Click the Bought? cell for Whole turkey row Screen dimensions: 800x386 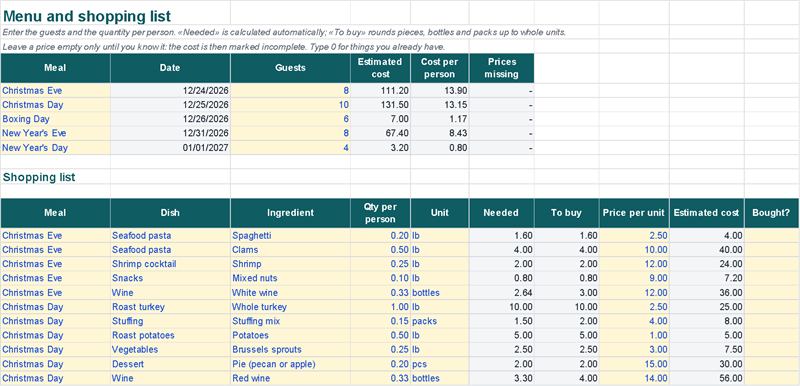point(772,307)
